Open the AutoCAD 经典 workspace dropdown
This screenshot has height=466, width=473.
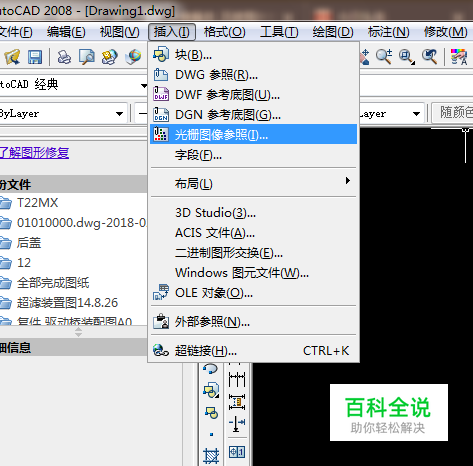click(144, 85)
